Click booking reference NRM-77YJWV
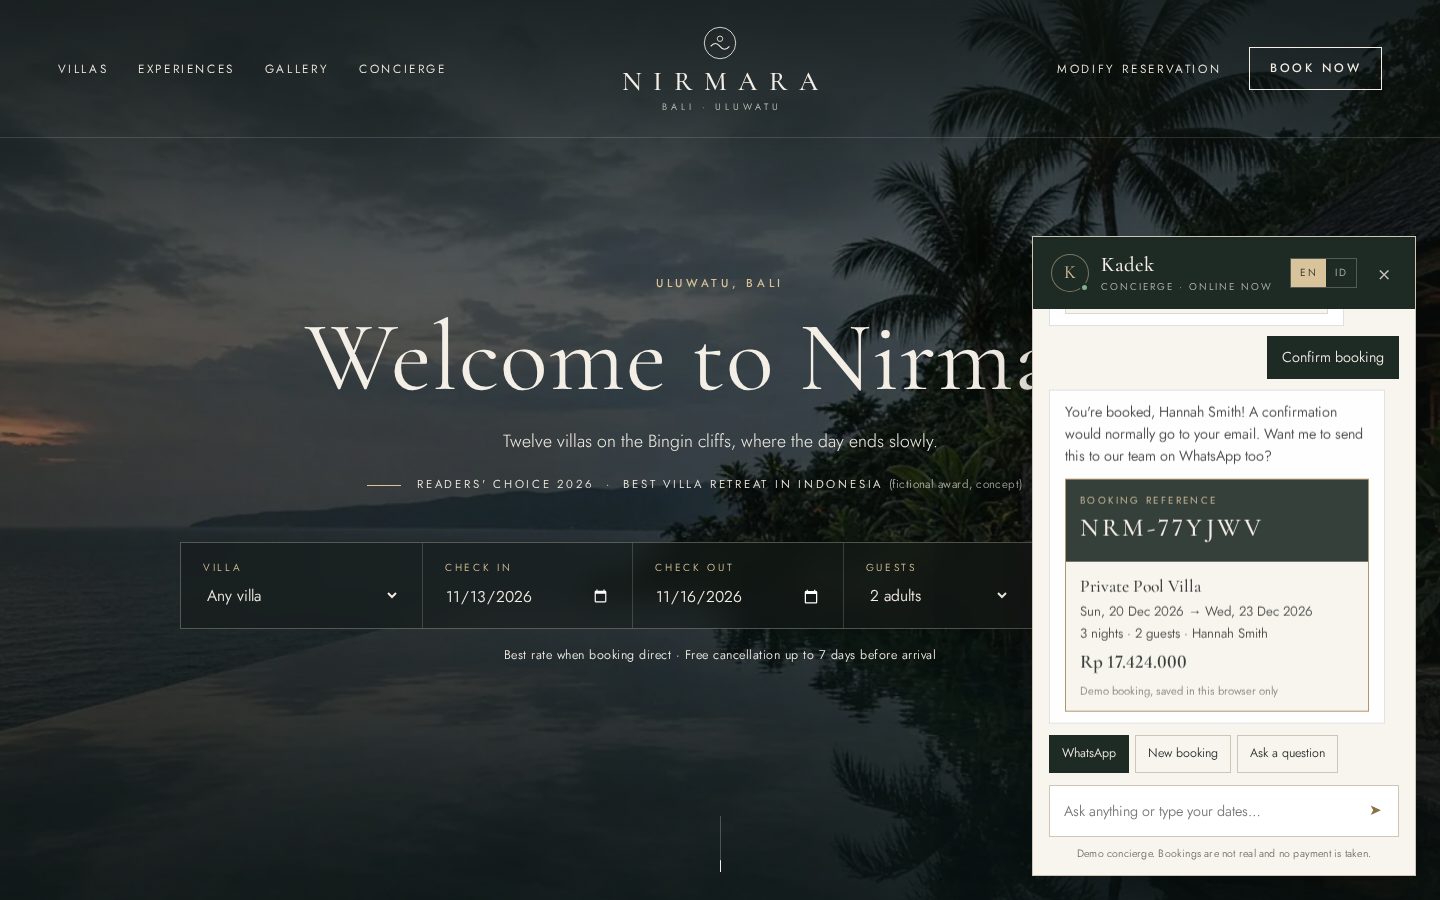The width and height of the screenshot is (1440, 900). coord(1171,528)
